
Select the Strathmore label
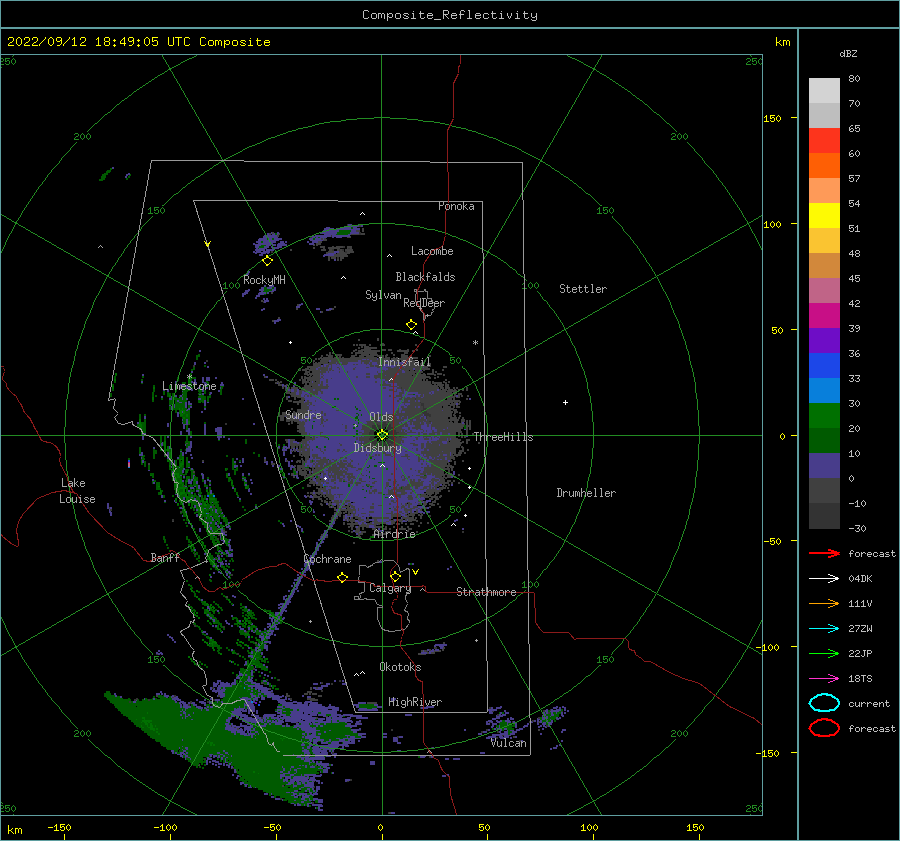click(486, 592)
